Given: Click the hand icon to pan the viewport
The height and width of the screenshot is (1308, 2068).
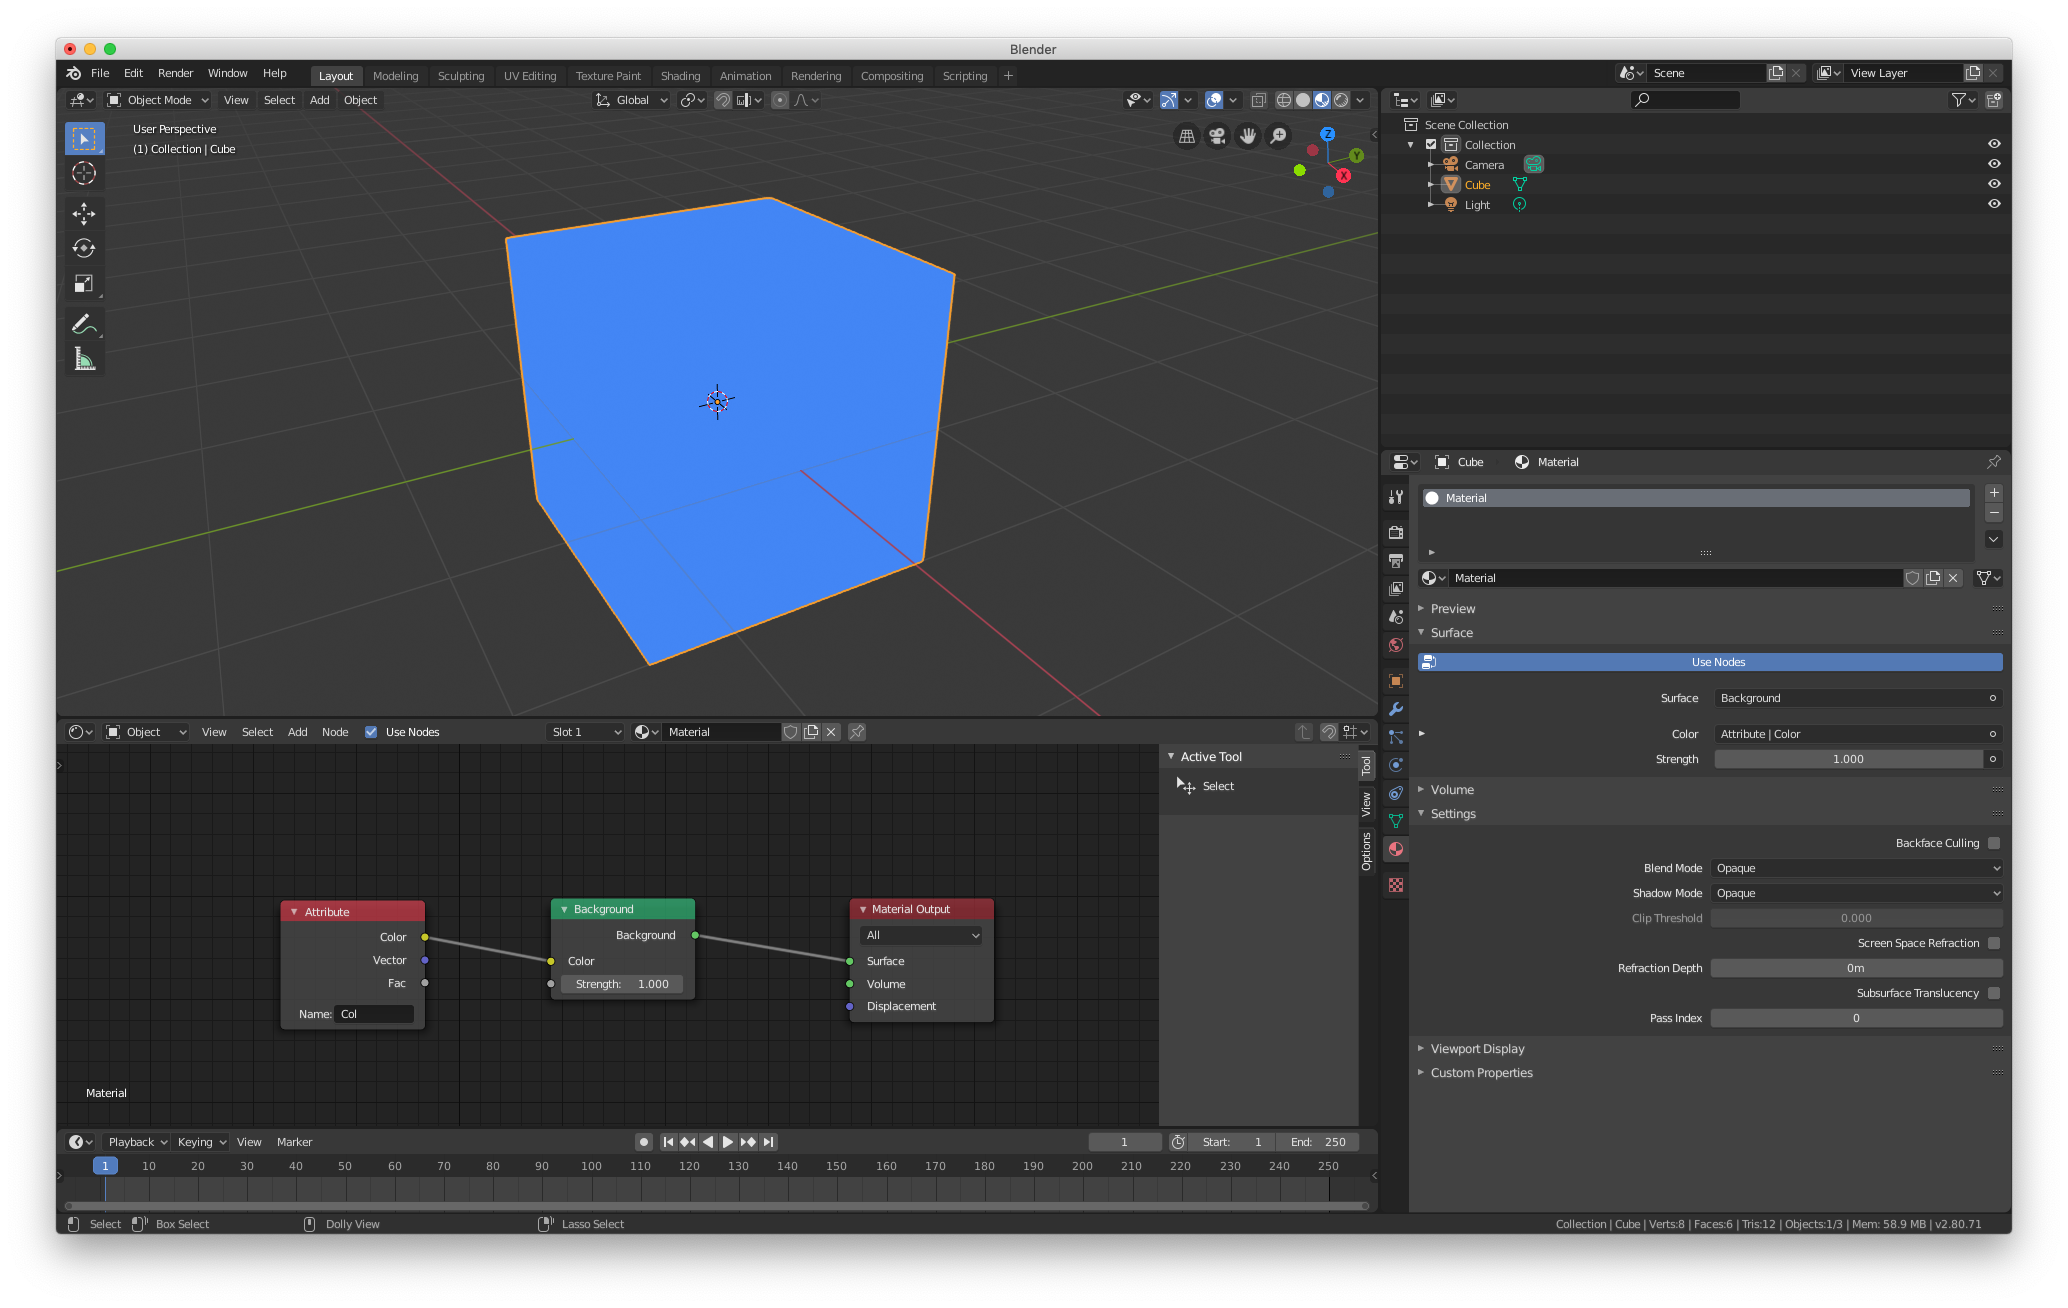Looking at the screenshot, I should pos(1247,135).
